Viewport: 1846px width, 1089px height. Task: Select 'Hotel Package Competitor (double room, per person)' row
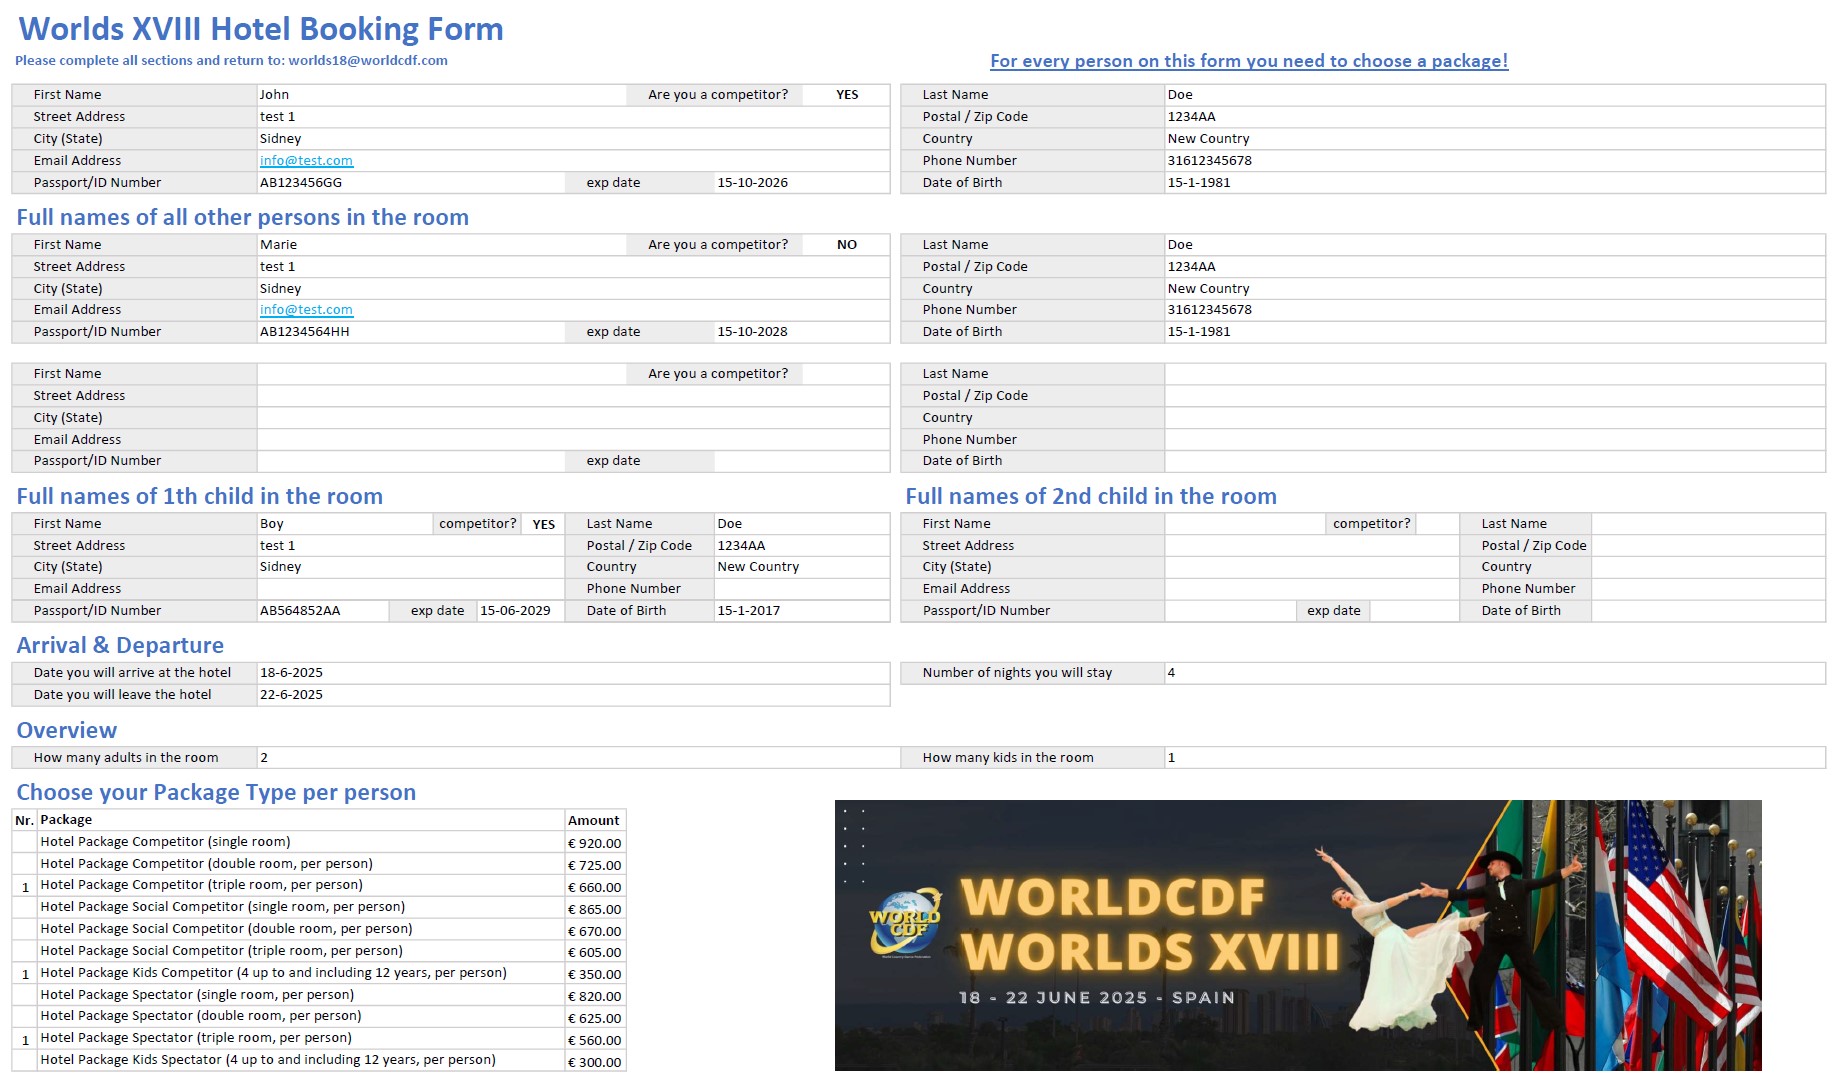click(x=301, y=865)
